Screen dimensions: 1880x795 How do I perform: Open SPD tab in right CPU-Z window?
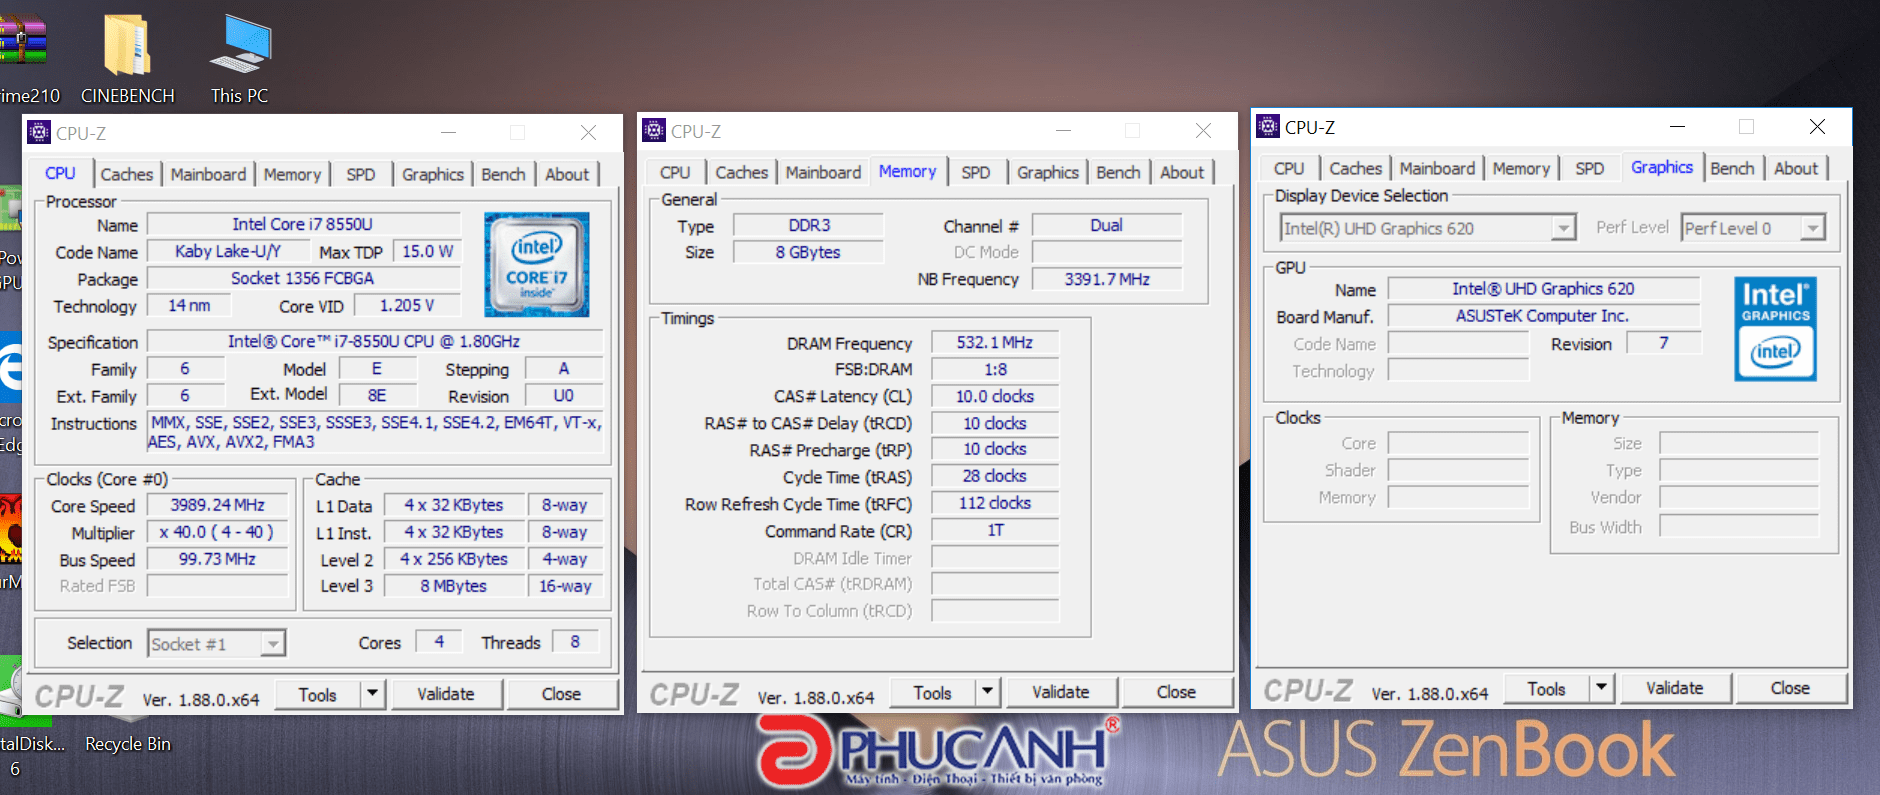1590,168
